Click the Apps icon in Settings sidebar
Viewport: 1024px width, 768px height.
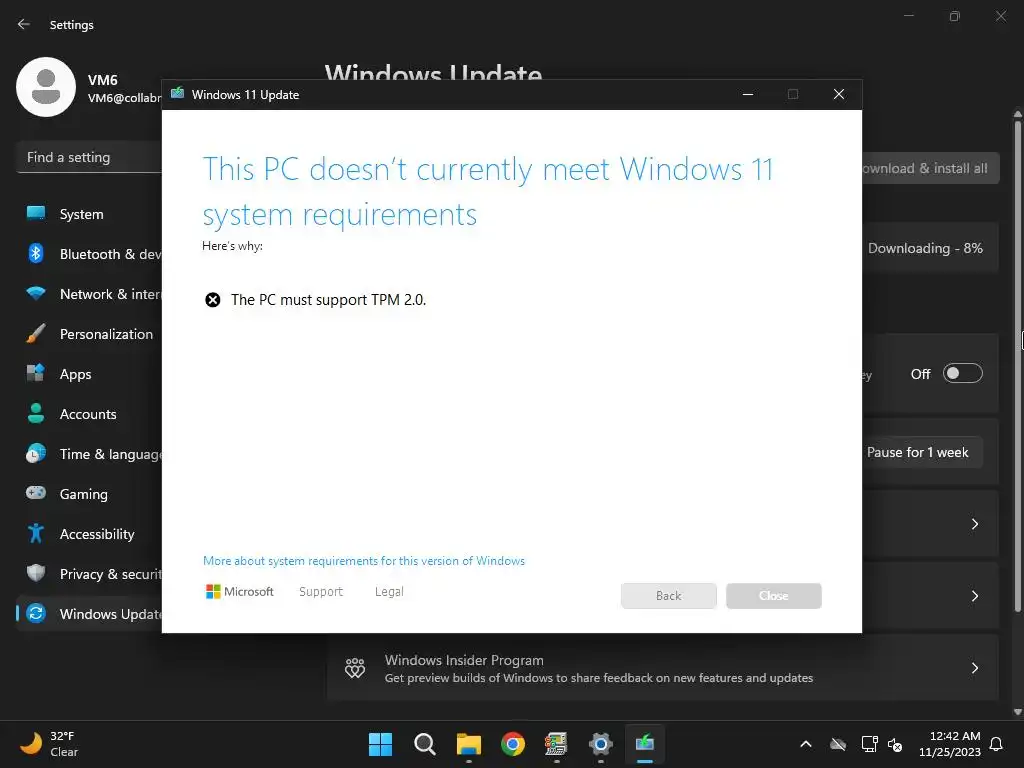36,373
